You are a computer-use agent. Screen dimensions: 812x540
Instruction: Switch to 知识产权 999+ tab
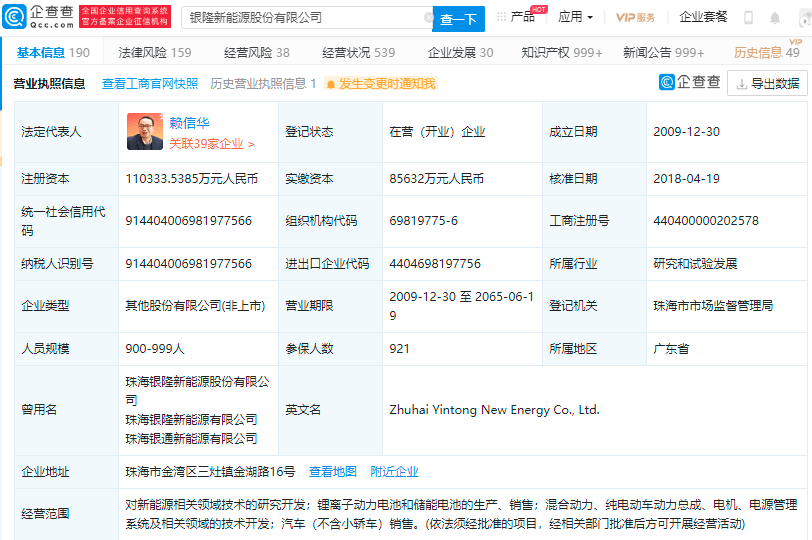[x=561, y=52]
